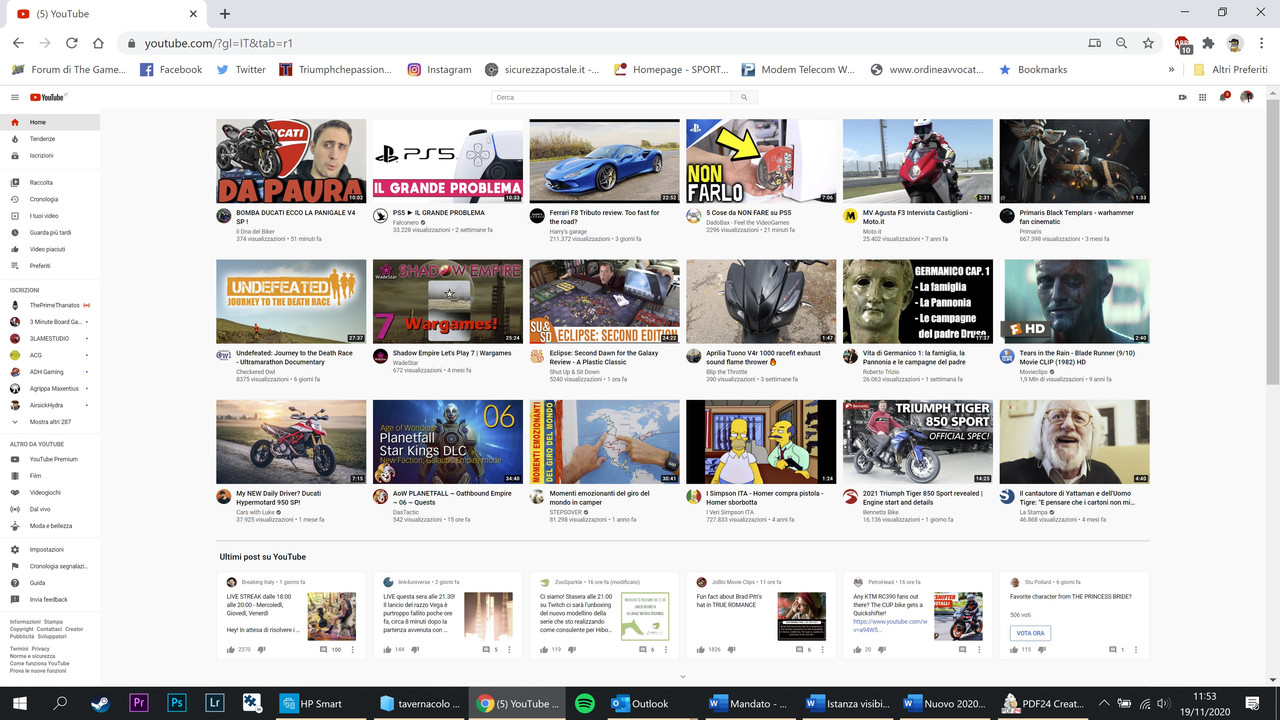
Task: Open Videogiochi in the sidebar
Action: click(x=50, y=492)
